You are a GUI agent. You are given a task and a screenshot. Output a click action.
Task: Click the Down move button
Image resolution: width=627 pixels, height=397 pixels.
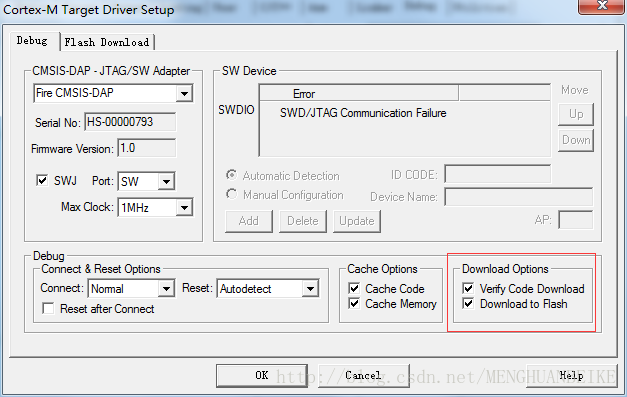coord(576,140)
